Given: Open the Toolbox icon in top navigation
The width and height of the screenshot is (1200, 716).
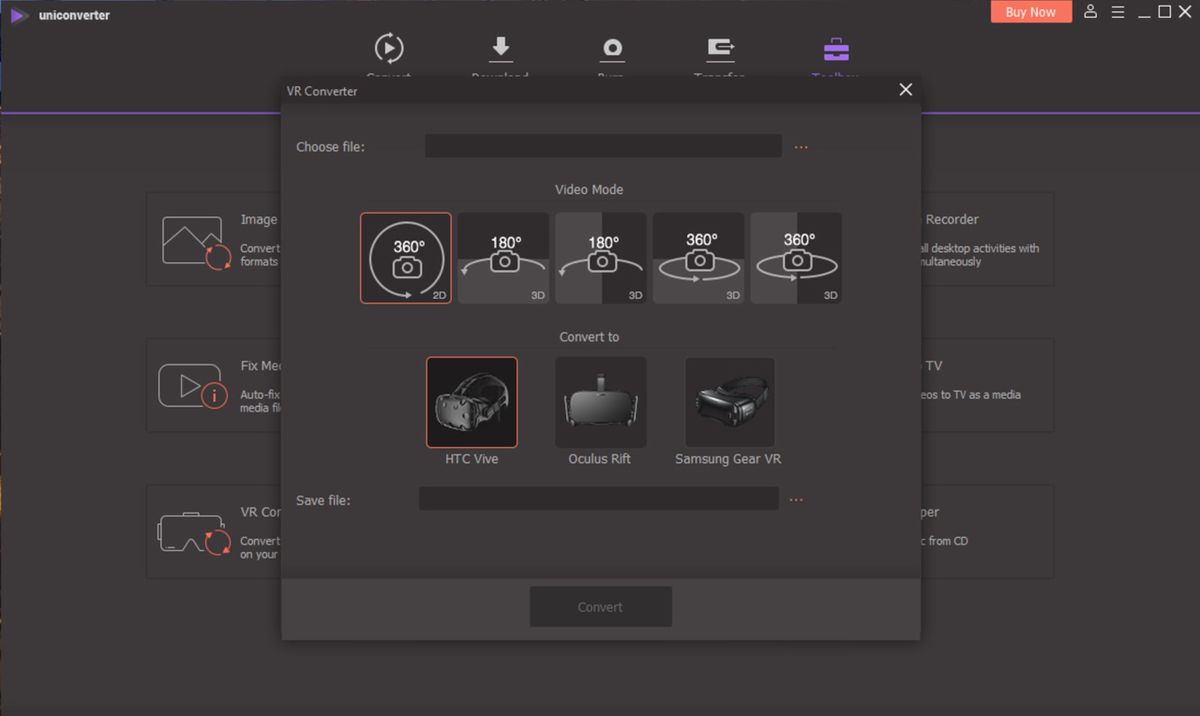Looking at the screenshot, I should click(x=834, y=48).
